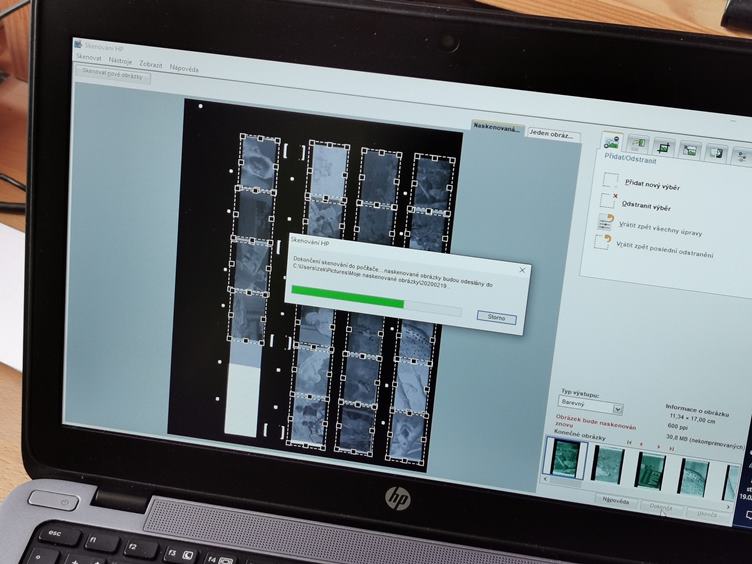Open the fifth edit tool tab icon

tap(716, 153)
